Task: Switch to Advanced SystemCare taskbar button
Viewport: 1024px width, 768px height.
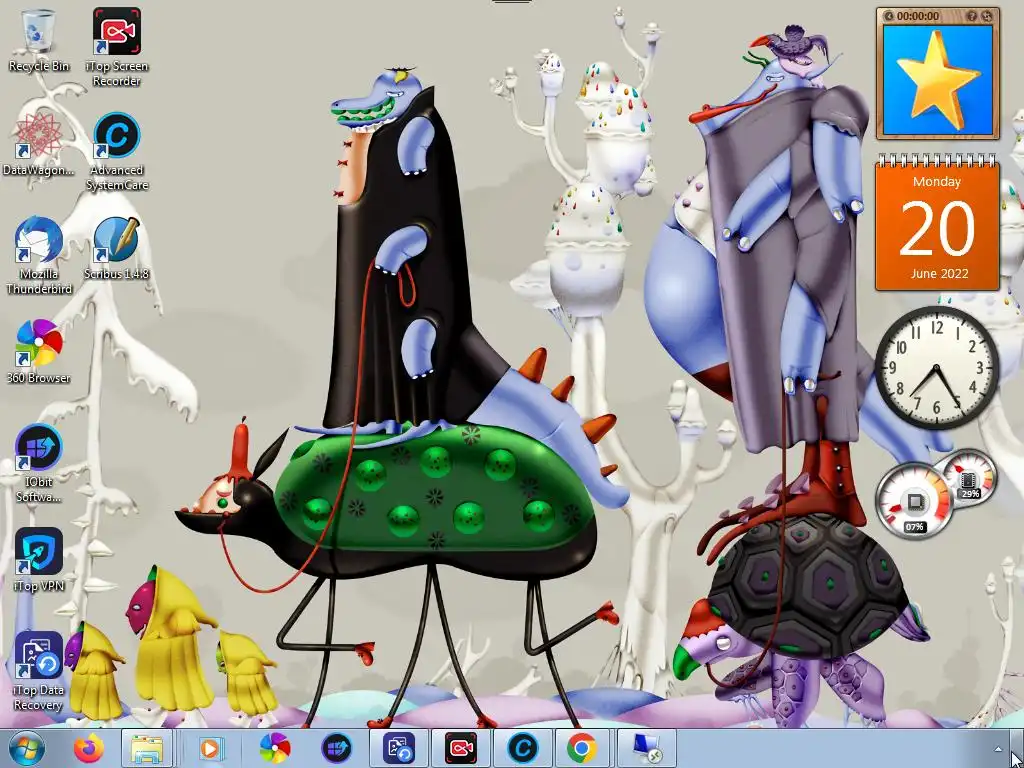Action: pyautogui.click(x=522, y=748)
